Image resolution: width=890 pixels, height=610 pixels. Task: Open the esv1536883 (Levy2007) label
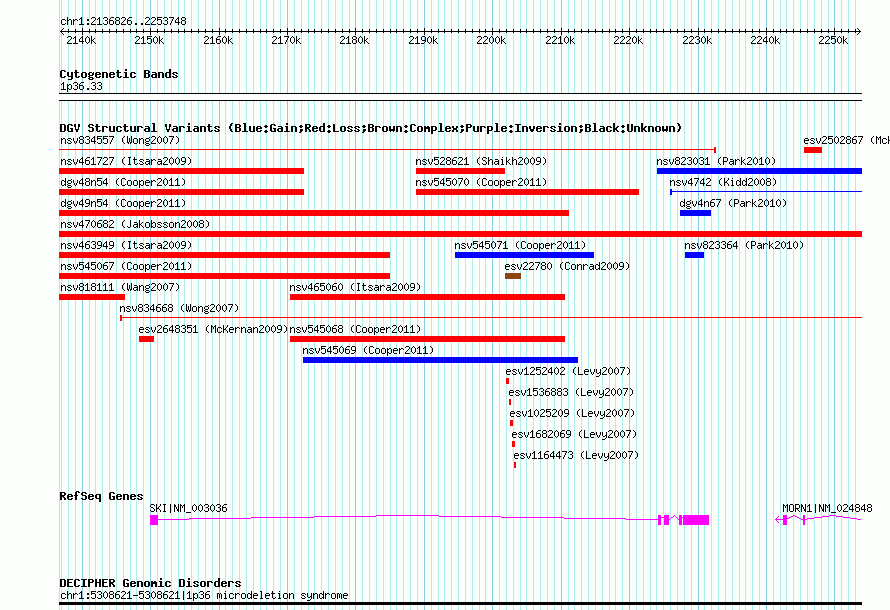[571, 392]
